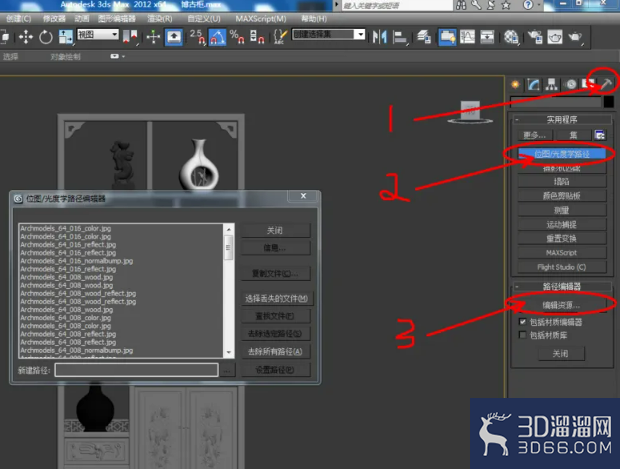This screenshot has height=469, width=620.
Task: Toggle the 2.5D Snaps button
Action: point(197,37)
